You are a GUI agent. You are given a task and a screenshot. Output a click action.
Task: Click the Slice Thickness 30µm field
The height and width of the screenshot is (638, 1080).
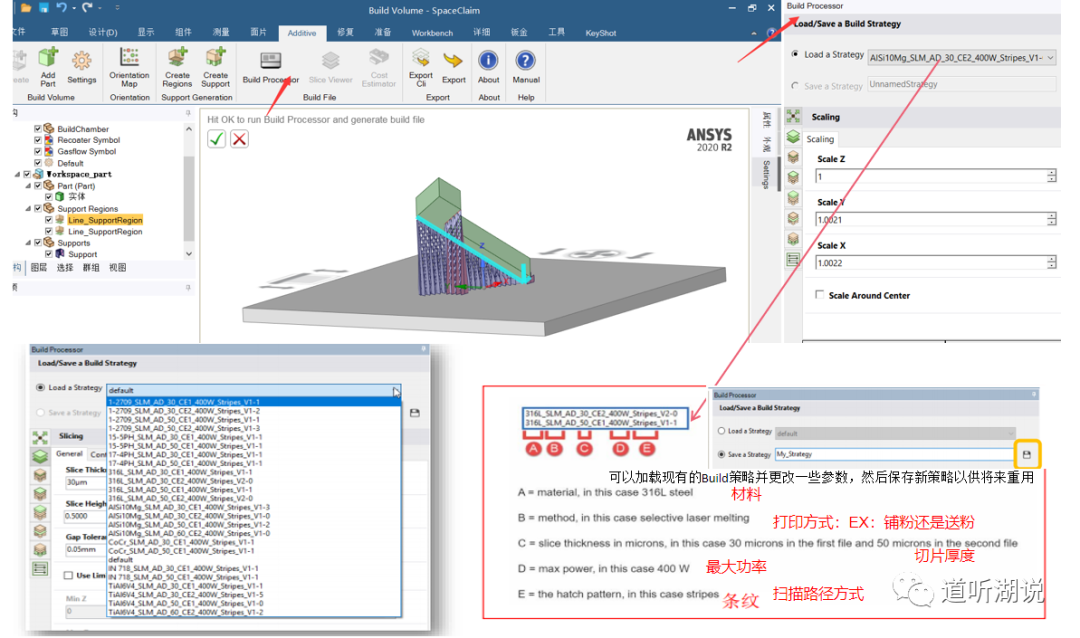pyautogui.click(x=85, y=482)
